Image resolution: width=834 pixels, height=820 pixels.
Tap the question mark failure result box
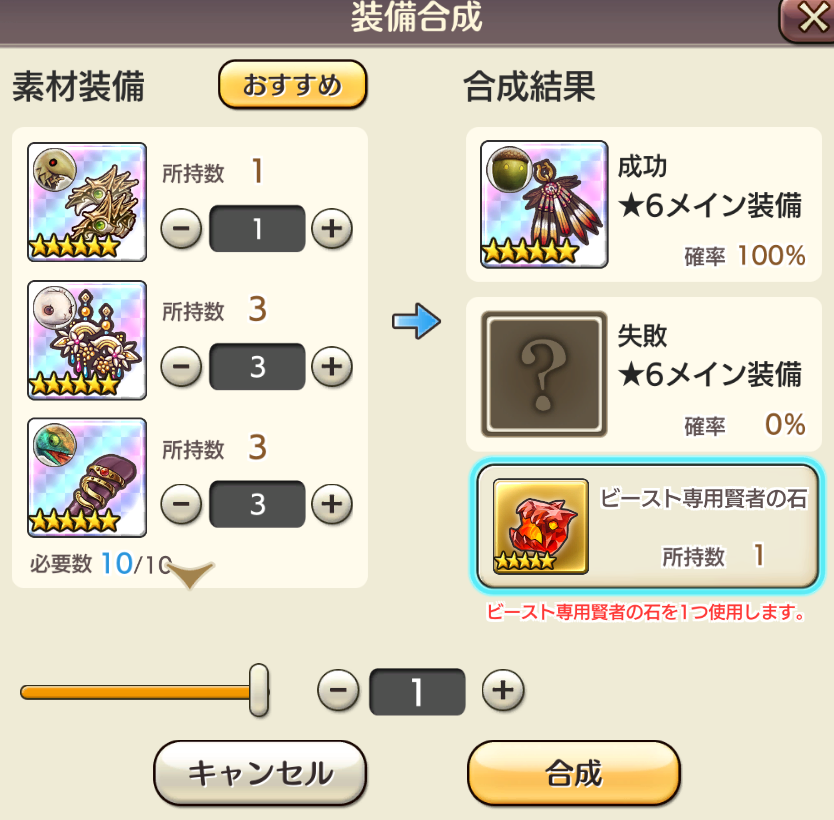pos(544,374)
